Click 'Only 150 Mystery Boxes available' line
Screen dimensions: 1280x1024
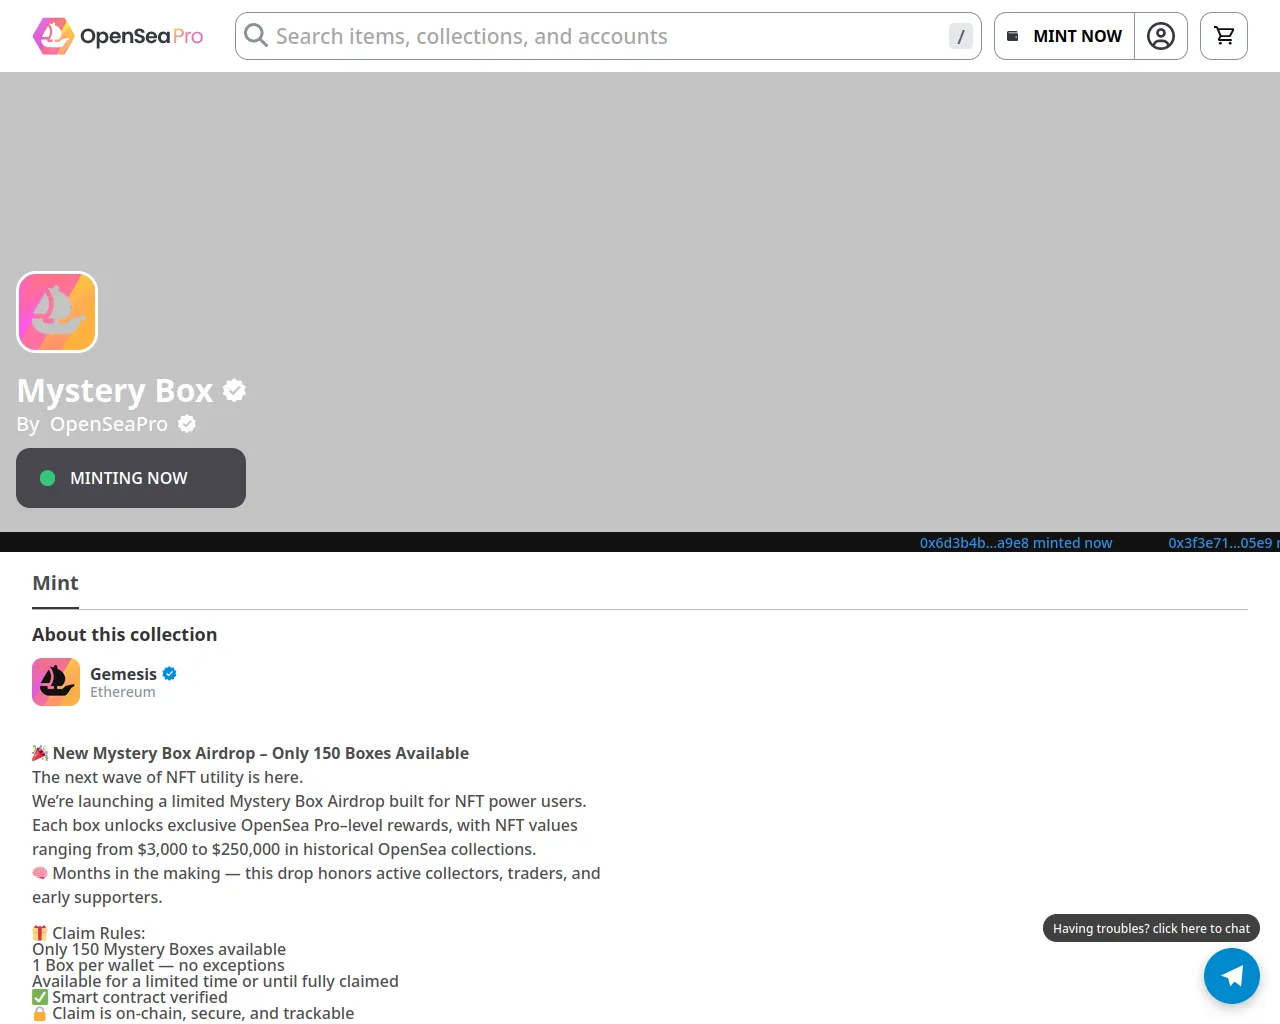159,949
